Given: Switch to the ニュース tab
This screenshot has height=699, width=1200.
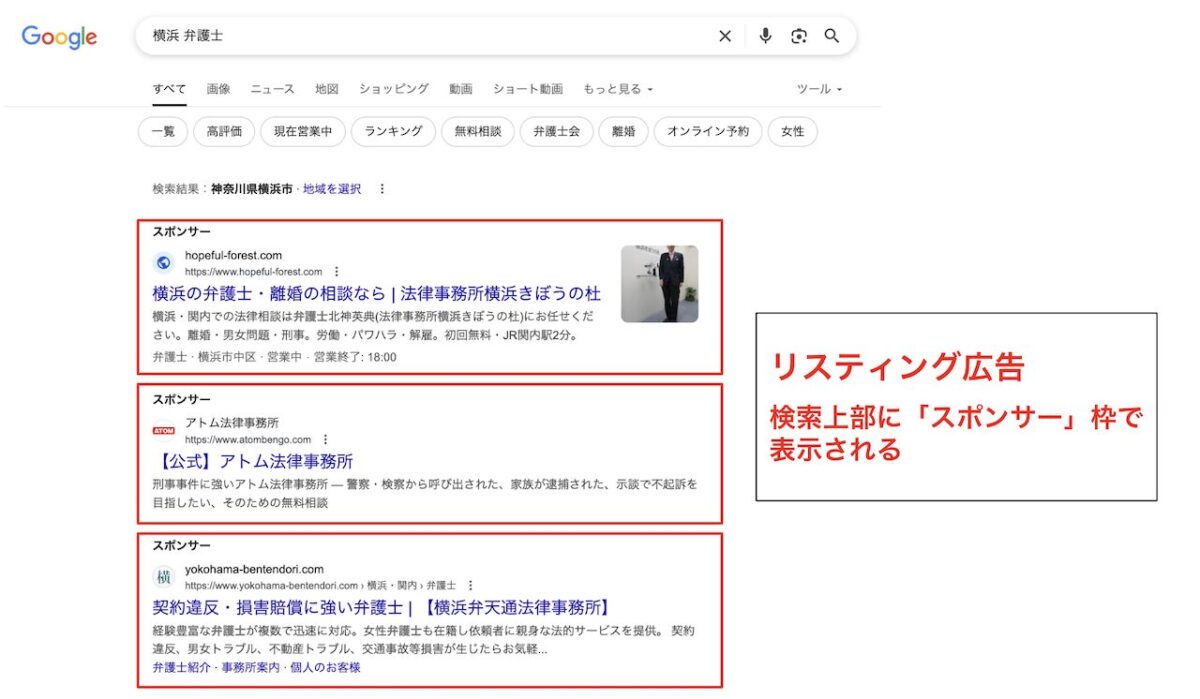Looking at the screenshot, I should pyautogui.click(x=272, y=89).
